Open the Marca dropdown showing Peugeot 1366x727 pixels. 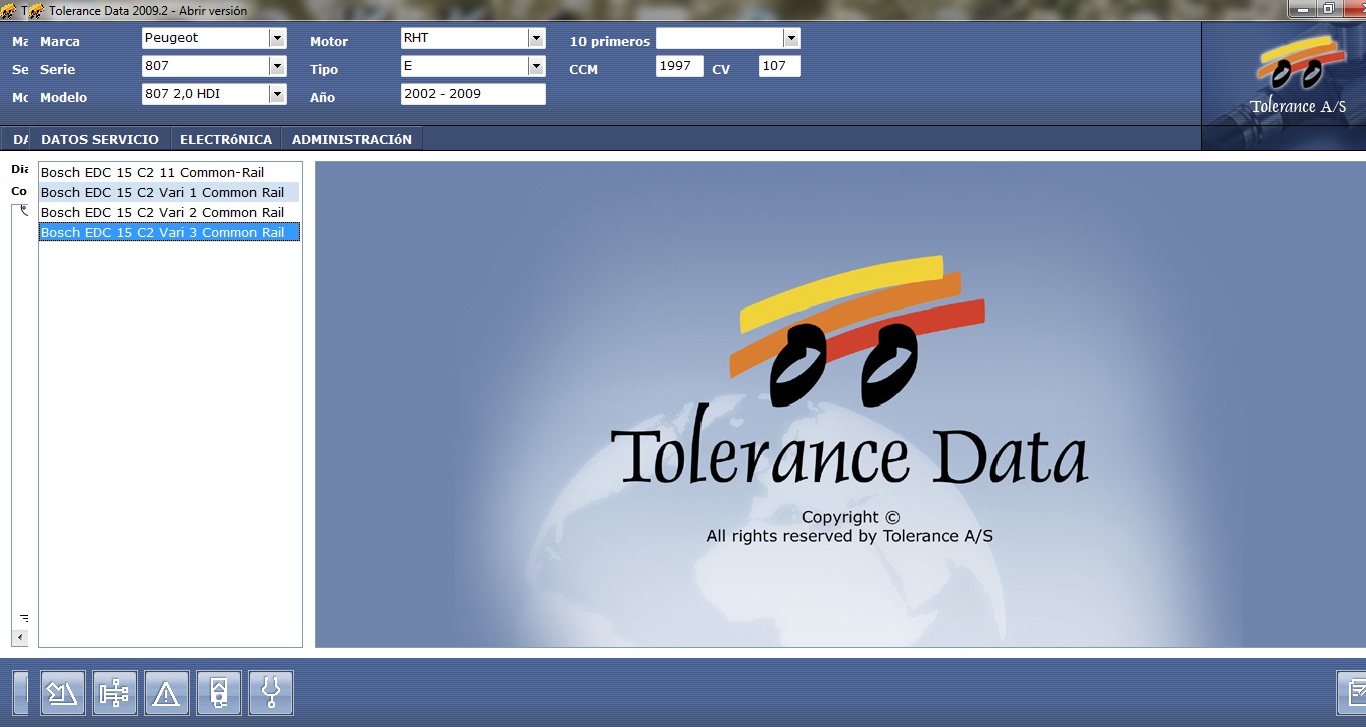point(278,38)
